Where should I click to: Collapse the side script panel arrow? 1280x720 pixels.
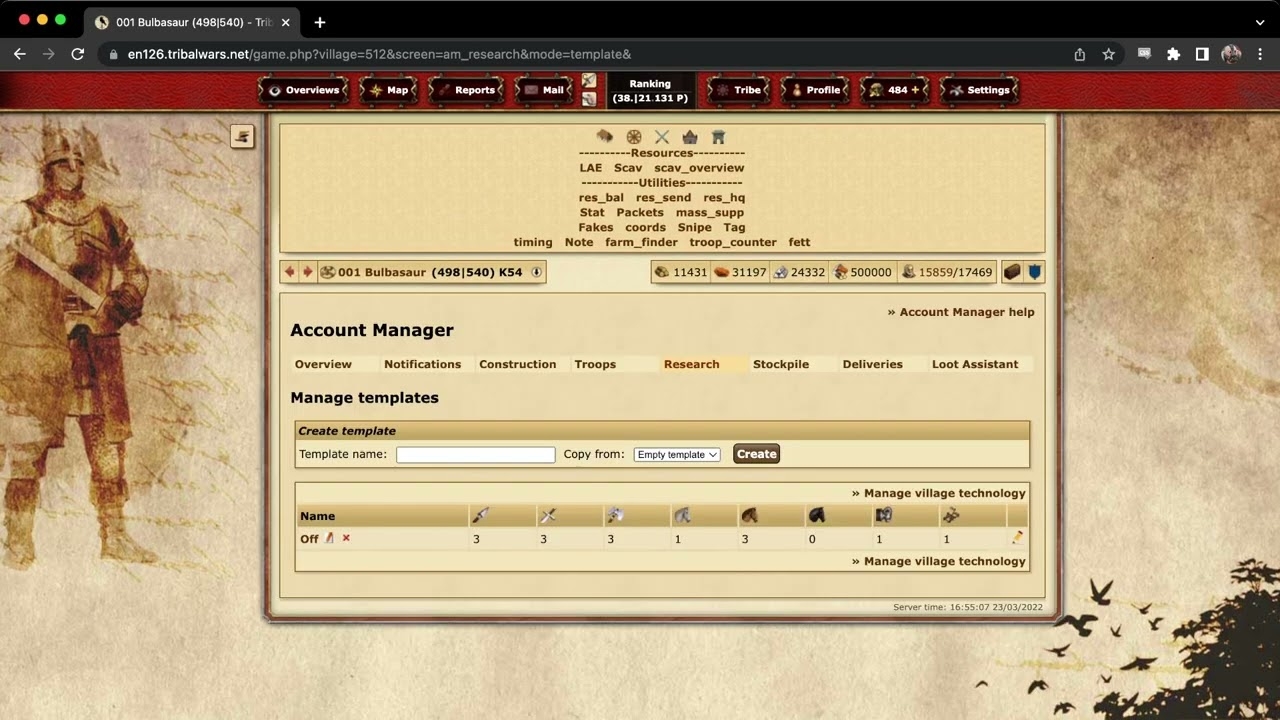242,136
